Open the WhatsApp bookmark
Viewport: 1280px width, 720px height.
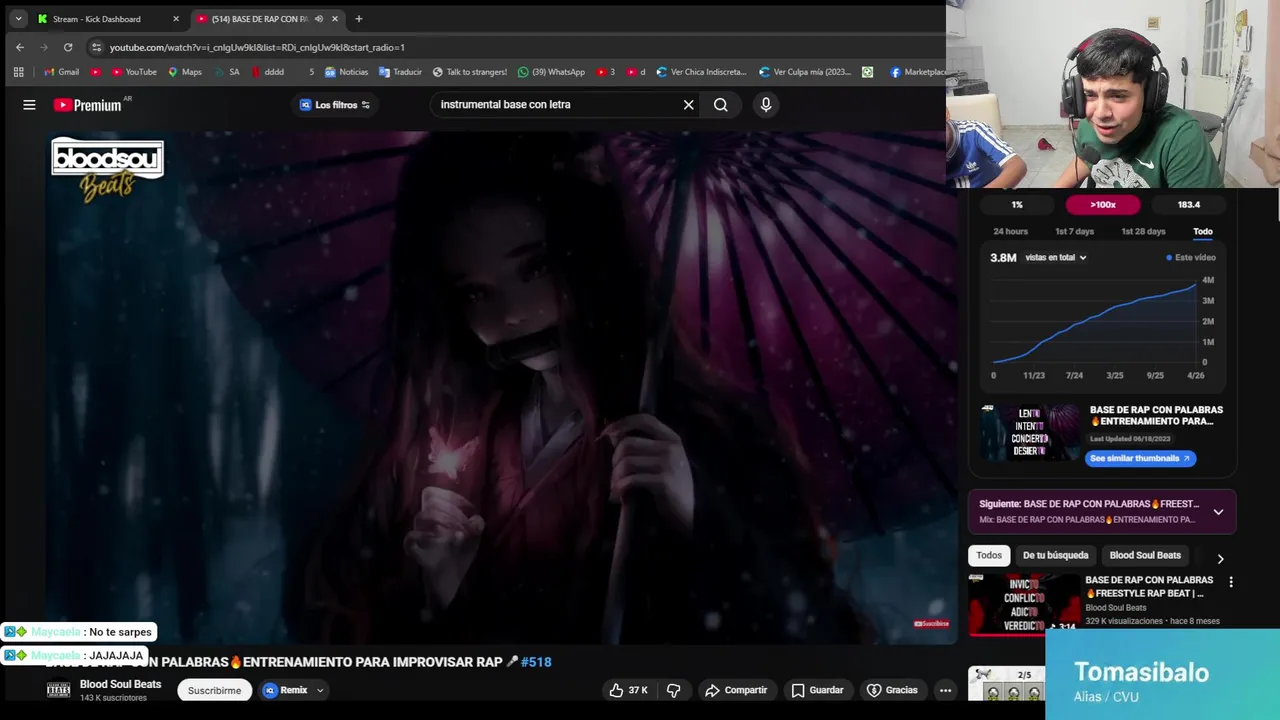click(551, 72)
